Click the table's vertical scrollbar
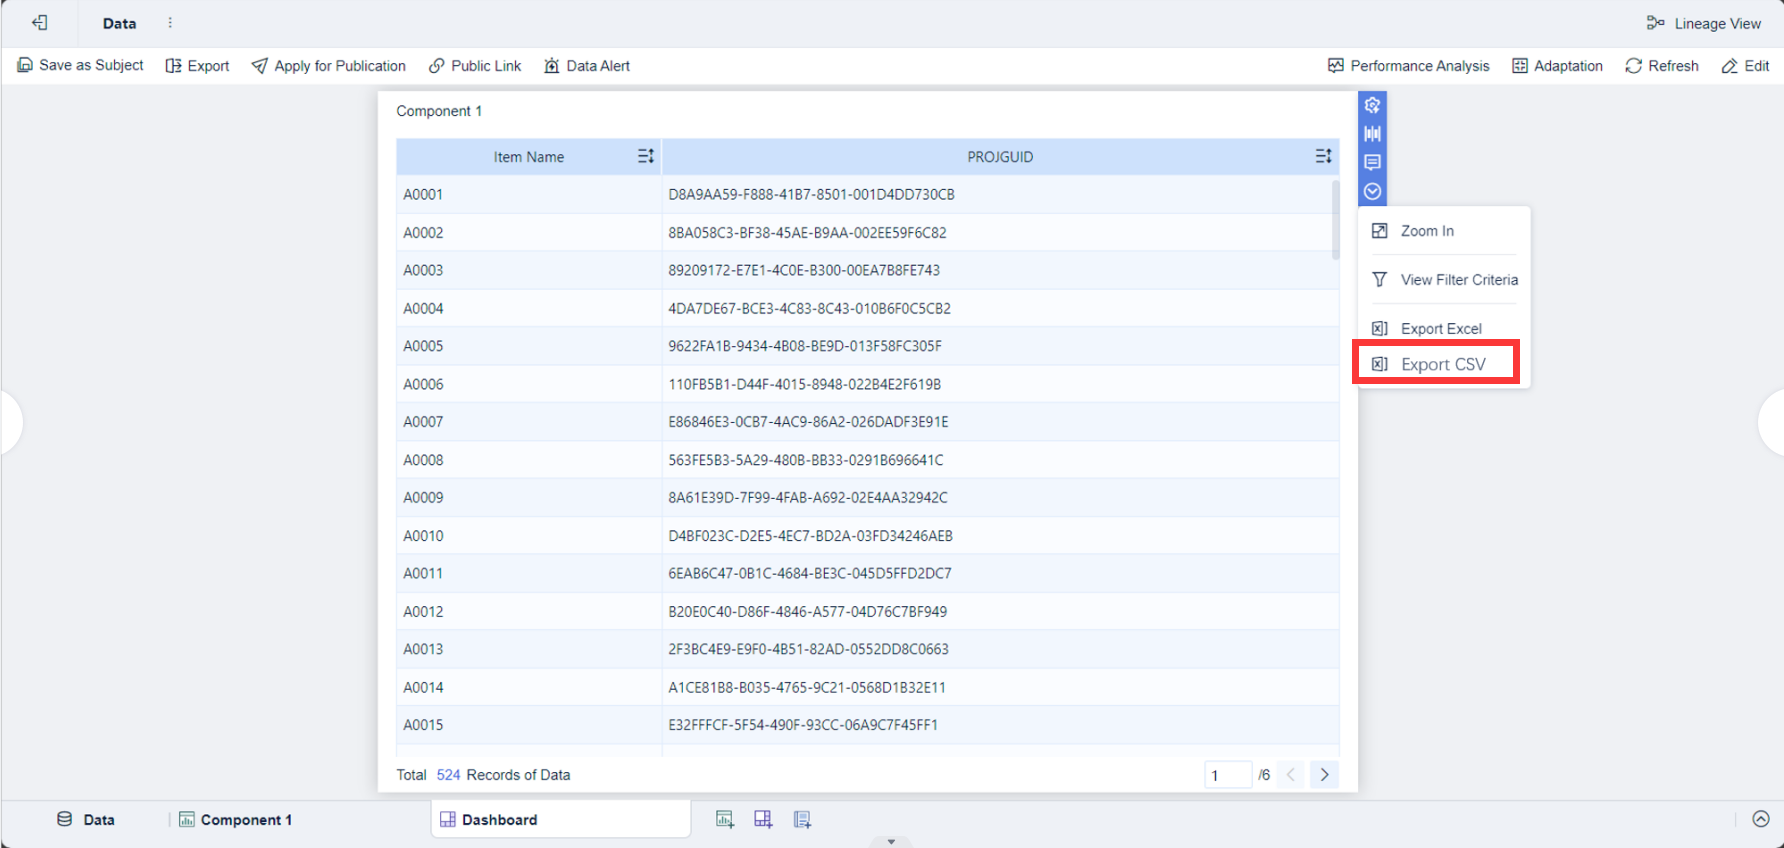Screen dimensions: 1784x848 click(1335, 220)
